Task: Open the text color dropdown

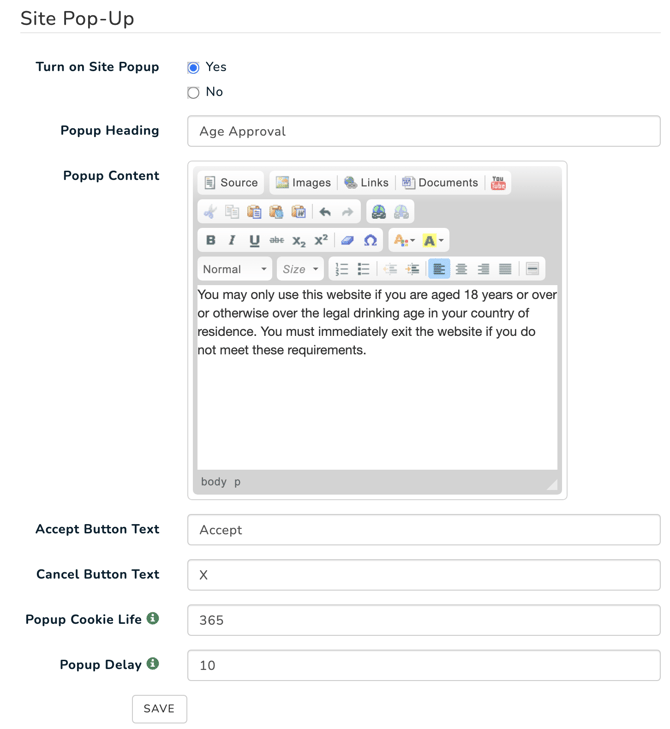Action: tap(404, 240)
